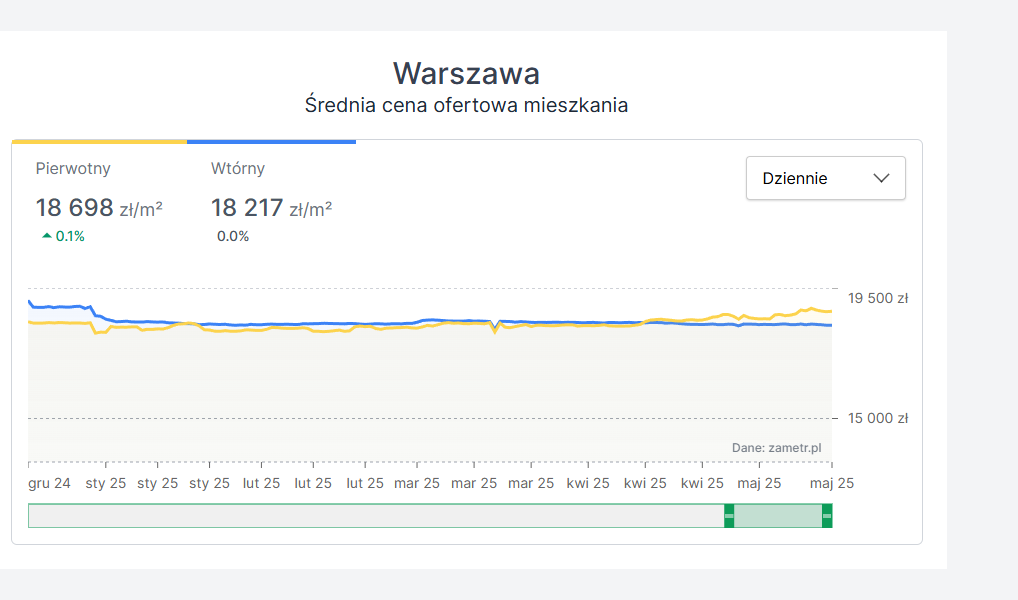The width and height of the screenshot is (1018, 600).
Task: Click the Dane: zametr.pl source credit
Action: [x=776, y=448]
